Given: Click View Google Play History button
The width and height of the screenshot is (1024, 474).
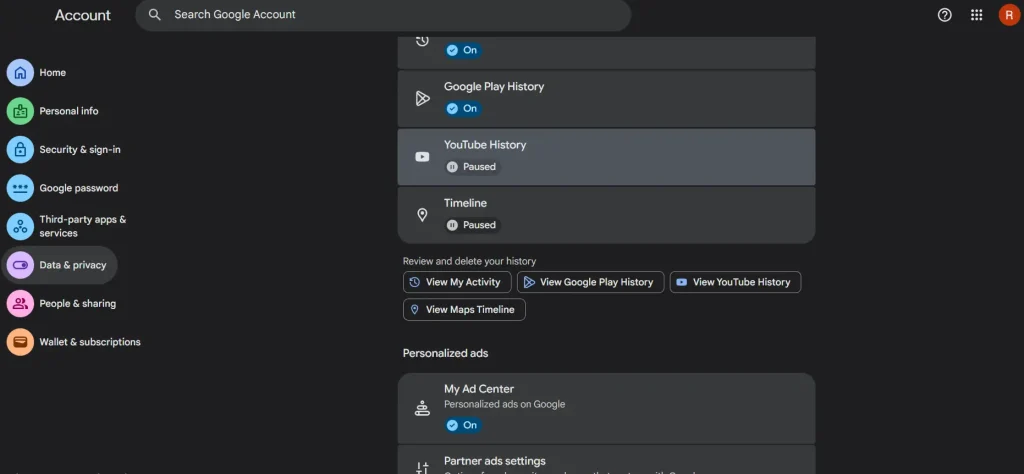Looking at the screenshot, I should (x=590, y=282).
